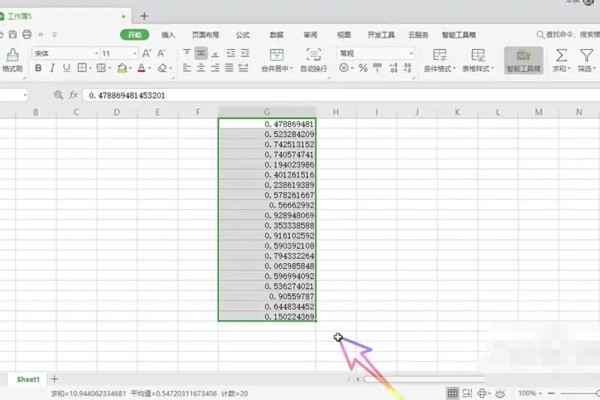
Task: Open the Formulas (公式) ribbon tab
Action: pos(243,35)
